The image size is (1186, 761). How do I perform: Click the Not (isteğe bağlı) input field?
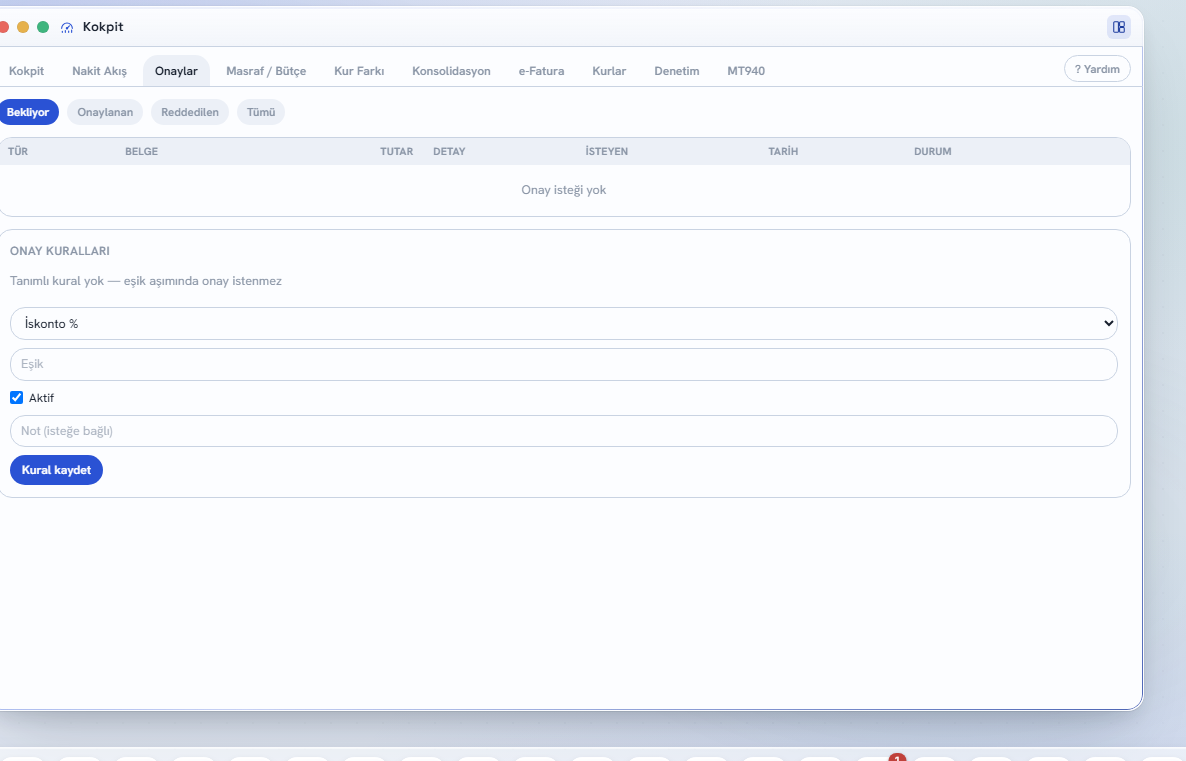click(x=564, y=431)
